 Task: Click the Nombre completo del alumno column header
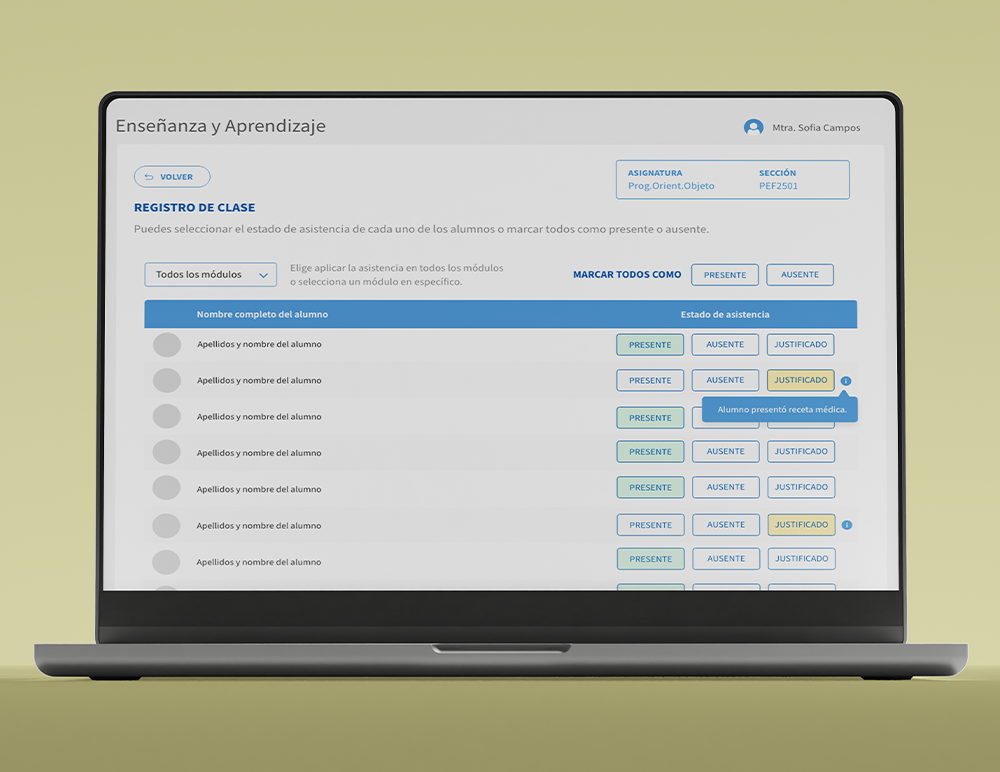[262, 315]
